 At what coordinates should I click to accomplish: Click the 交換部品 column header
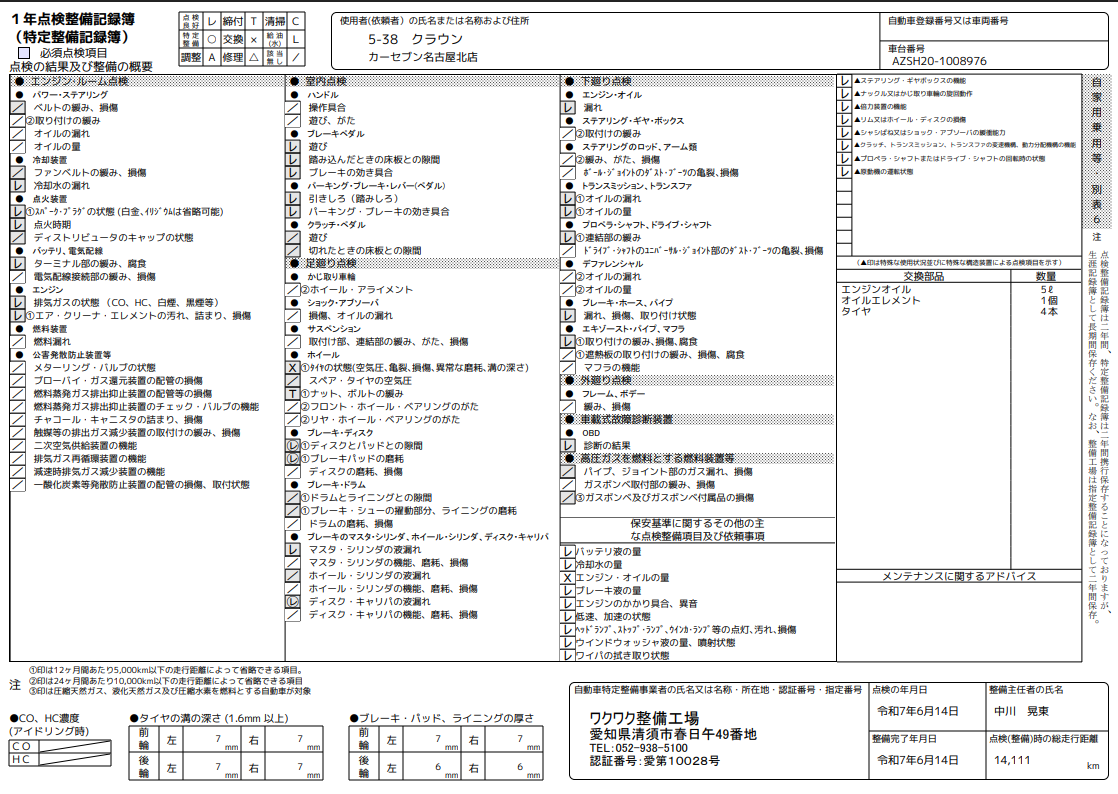tap(923, 277)
